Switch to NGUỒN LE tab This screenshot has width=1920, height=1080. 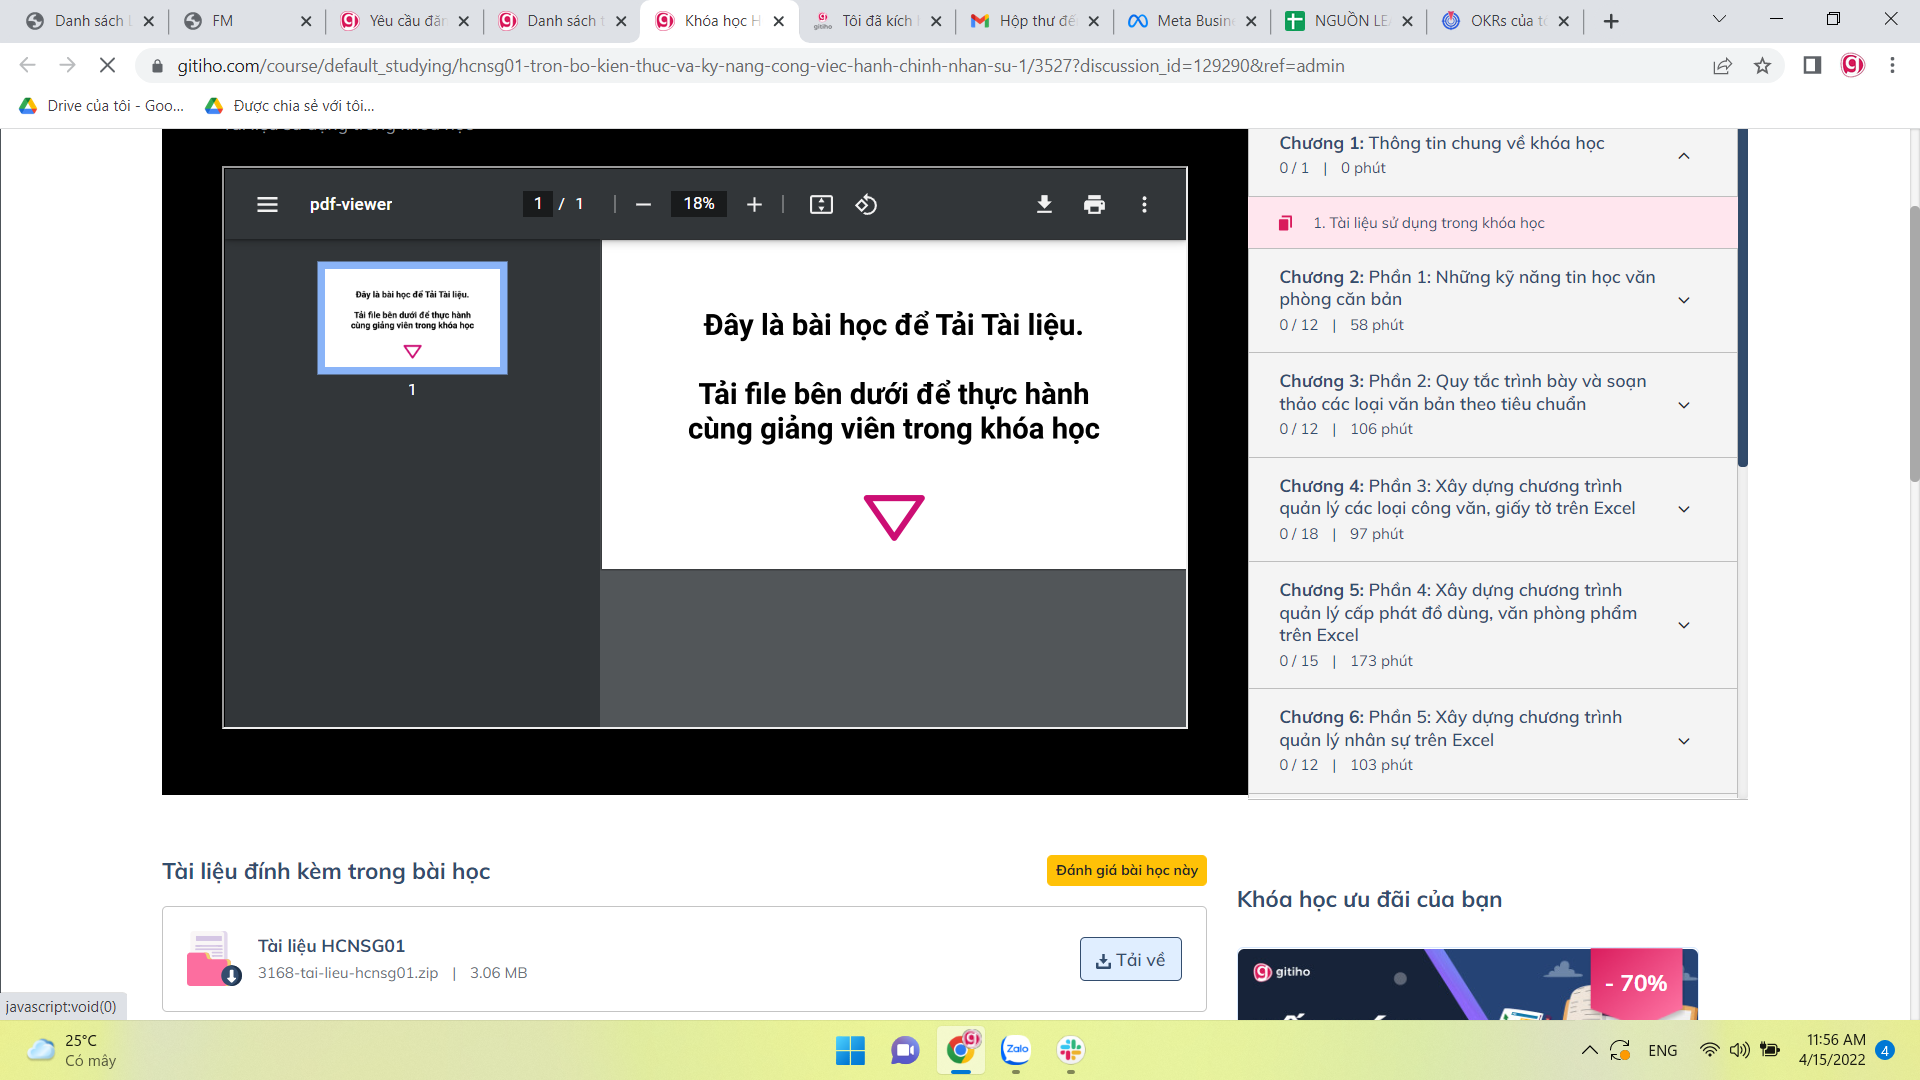point(1349,21)
